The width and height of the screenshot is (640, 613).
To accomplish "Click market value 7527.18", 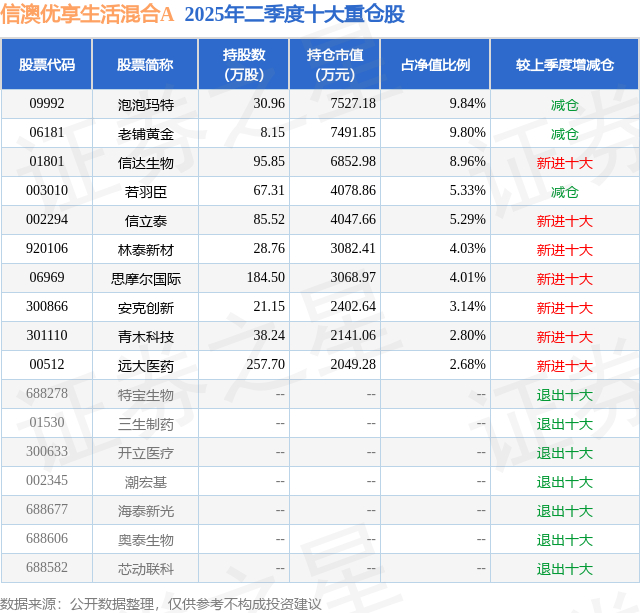I will click(x=353, y=103).
